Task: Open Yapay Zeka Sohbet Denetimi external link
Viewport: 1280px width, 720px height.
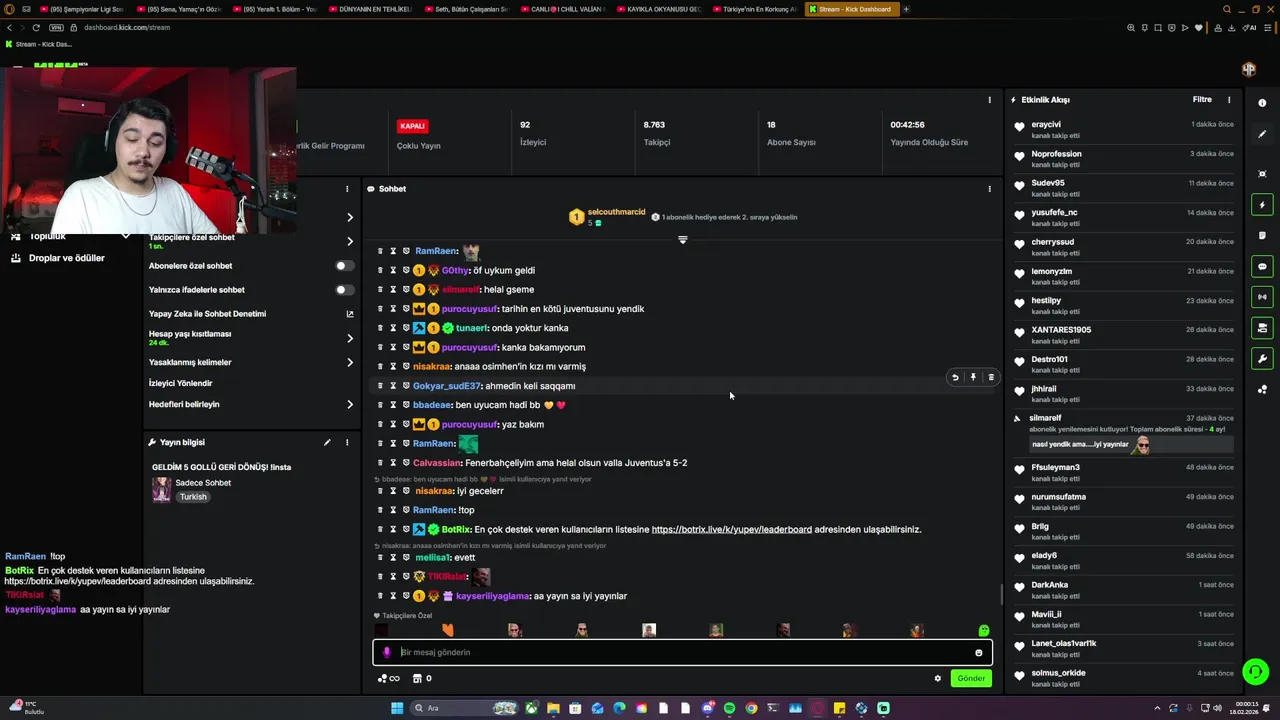Action: pyautogui.click(x=350, y=314)
